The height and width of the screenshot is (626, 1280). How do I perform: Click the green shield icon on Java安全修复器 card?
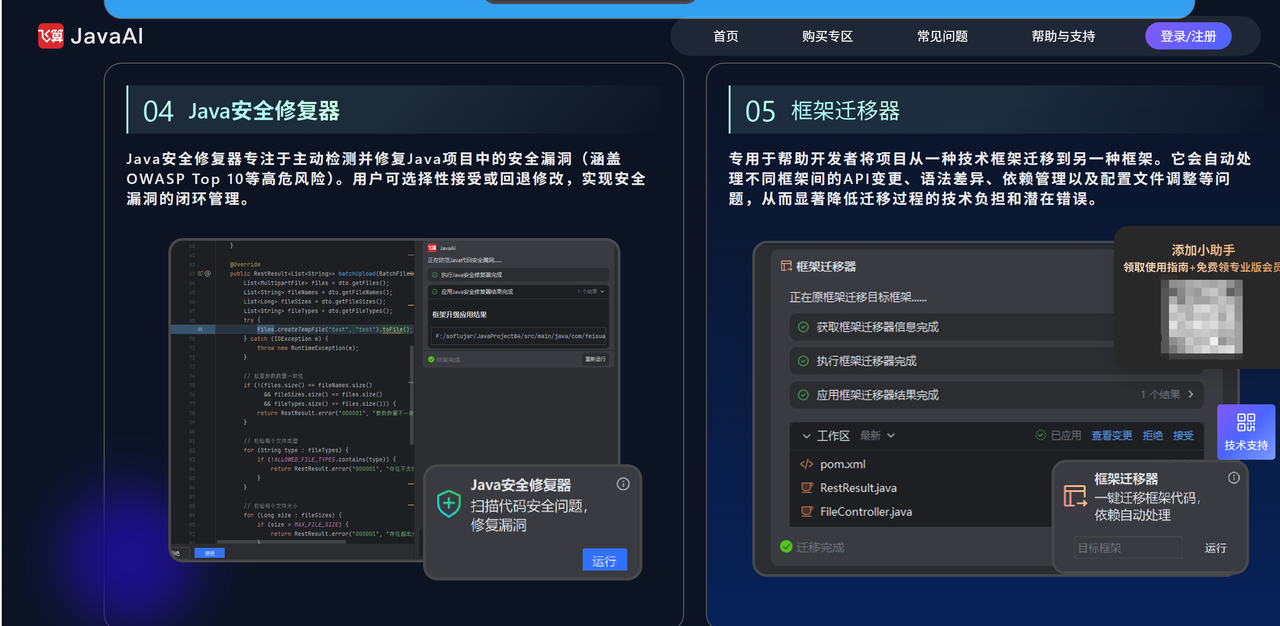[450, 504]
